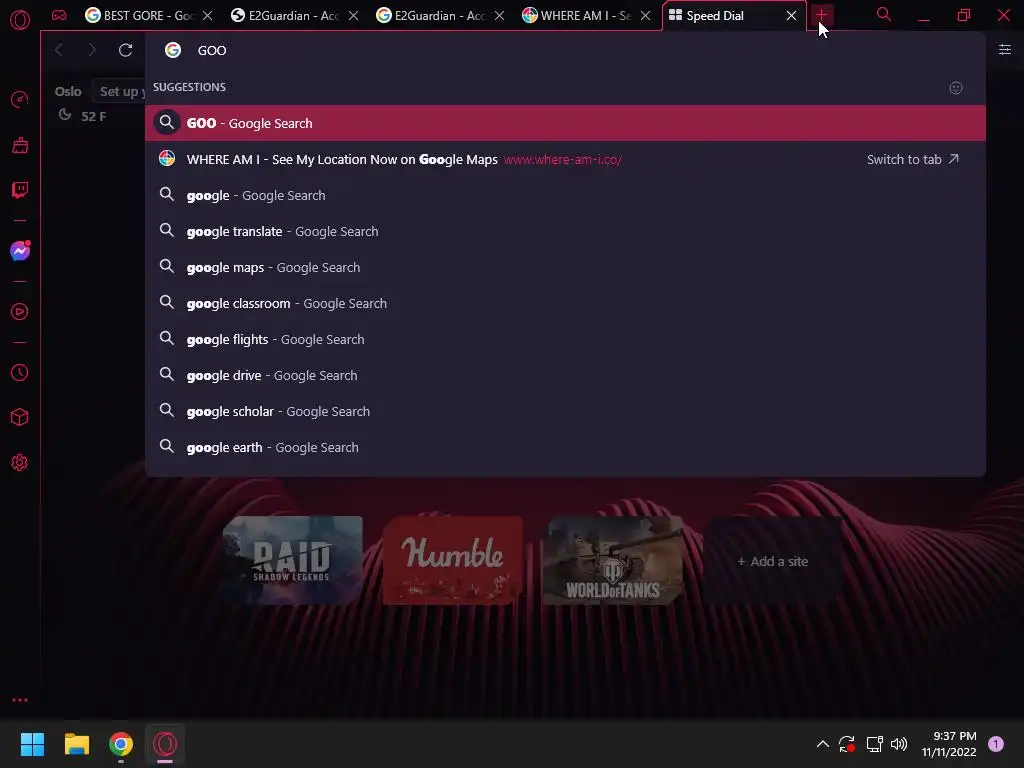Open Settings gear icon in sidebar
This screenshot has width=1024, height=768.
(x=20, y=462)
